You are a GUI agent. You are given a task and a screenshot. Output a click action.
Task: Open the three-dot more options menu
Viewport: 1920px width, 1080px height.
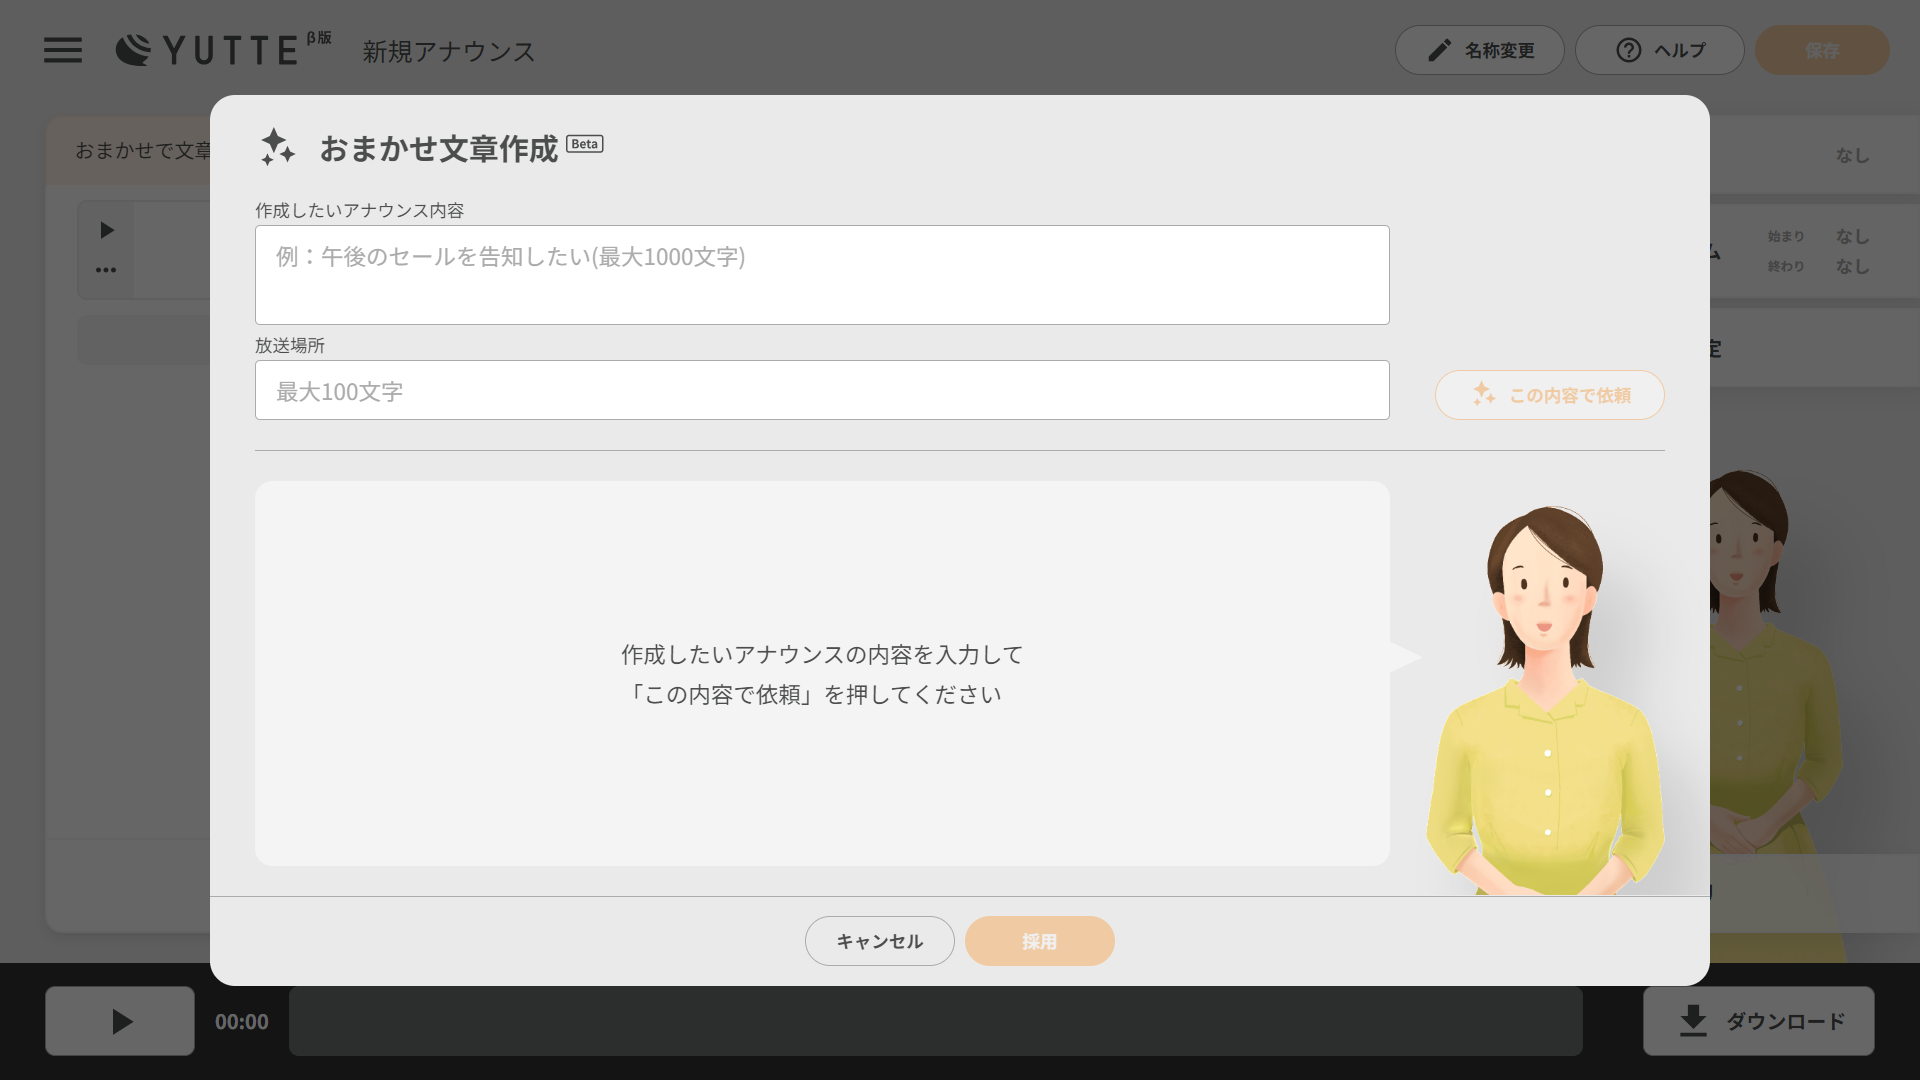(106, 270)
